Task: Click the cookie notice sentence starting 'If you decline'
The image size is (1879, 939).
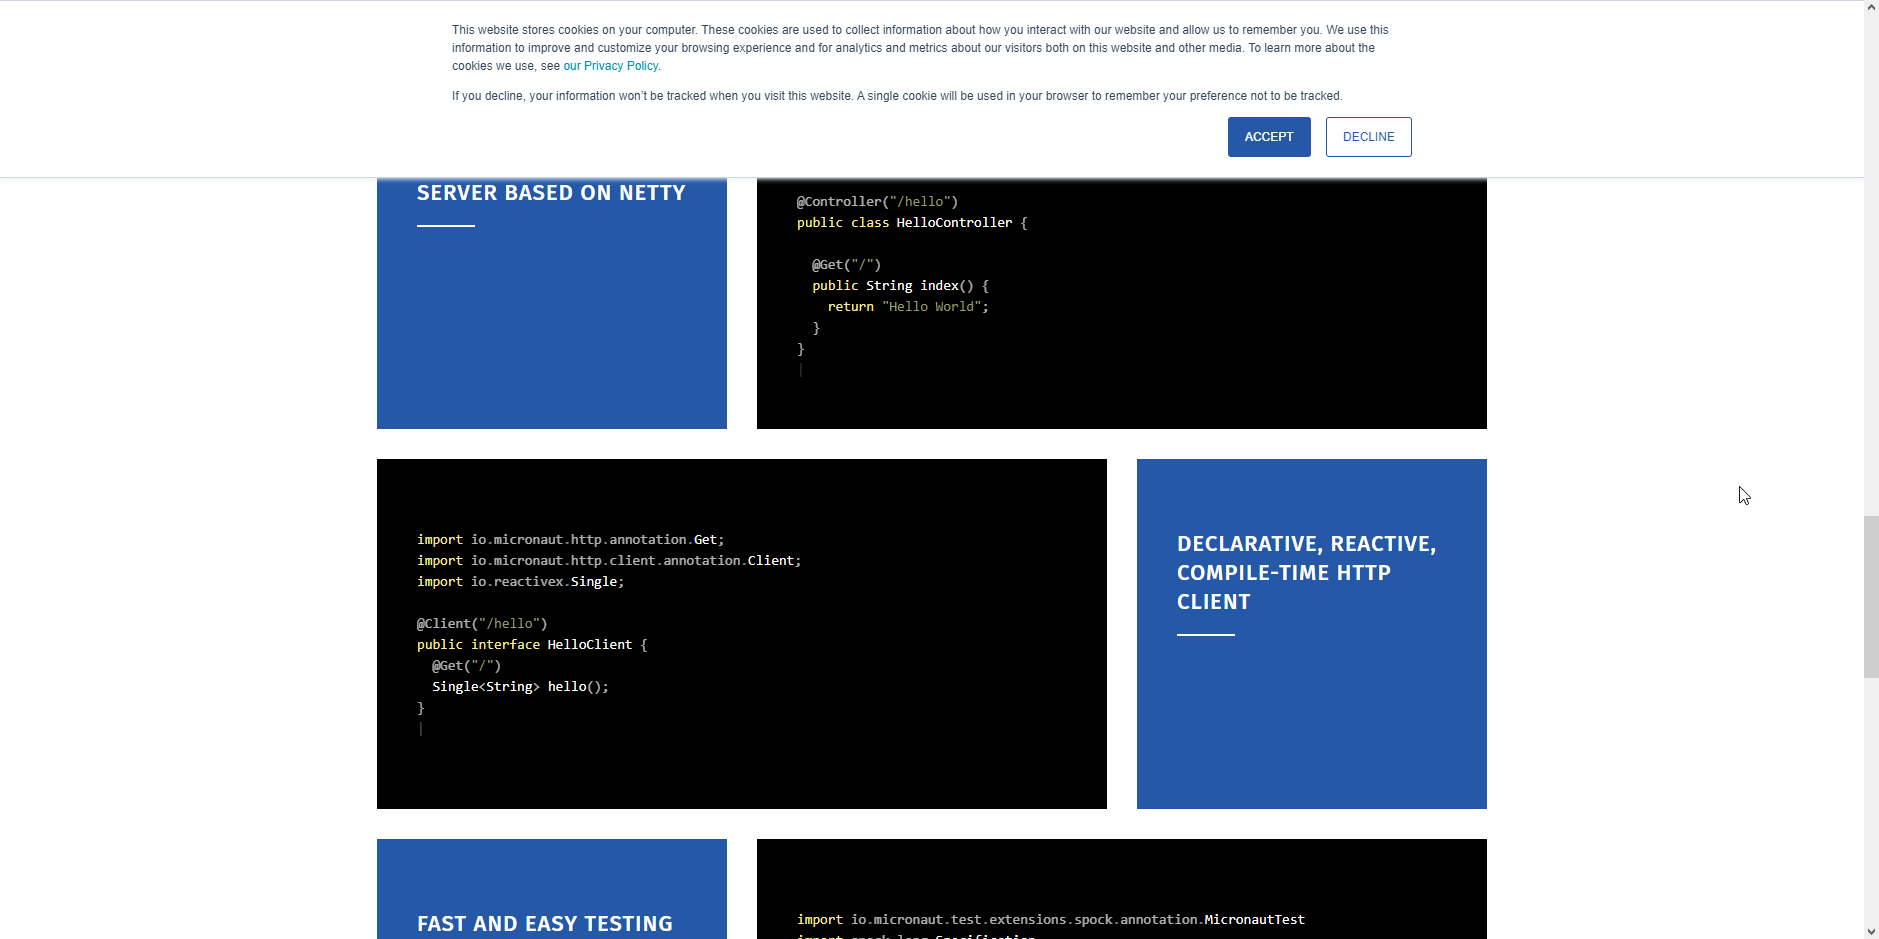Action: [896, 96]
